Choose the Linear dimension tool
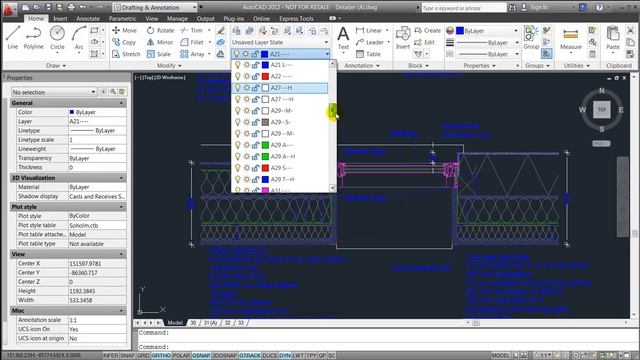Image resolution: width=640 pixels, height=360 pixels. click(369, 30)
